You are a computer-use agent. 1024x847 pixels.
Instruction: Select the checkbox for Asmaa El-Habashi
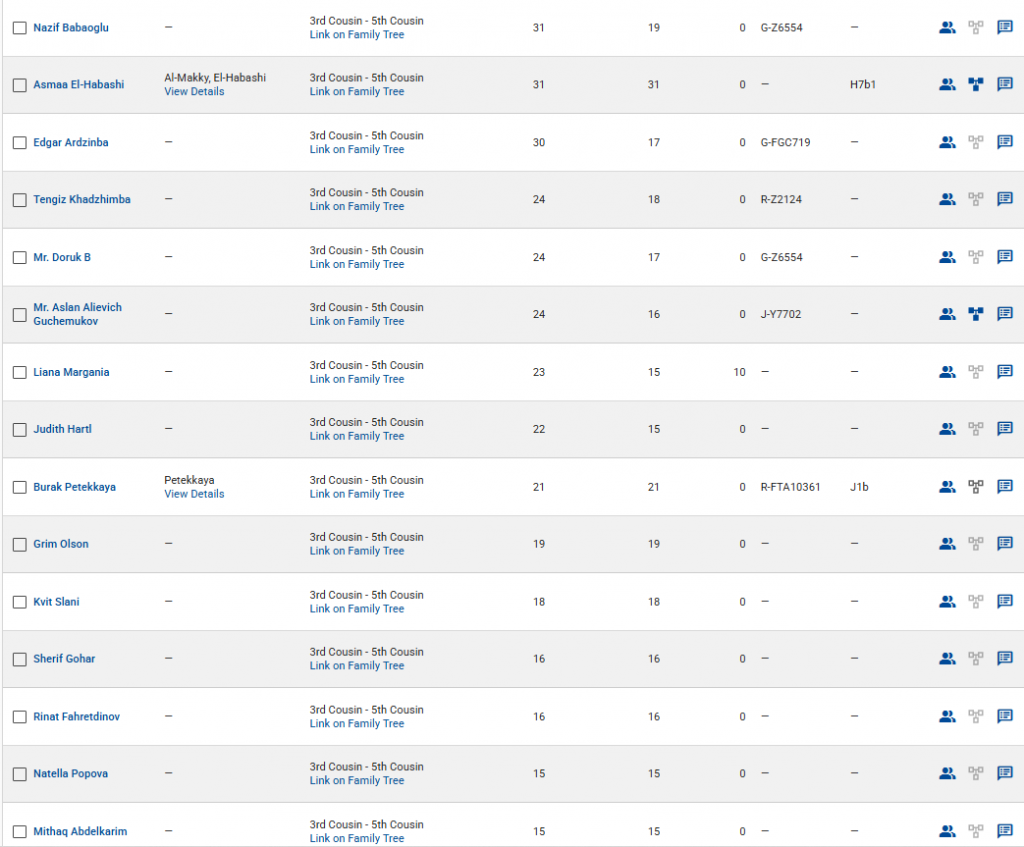19,85
